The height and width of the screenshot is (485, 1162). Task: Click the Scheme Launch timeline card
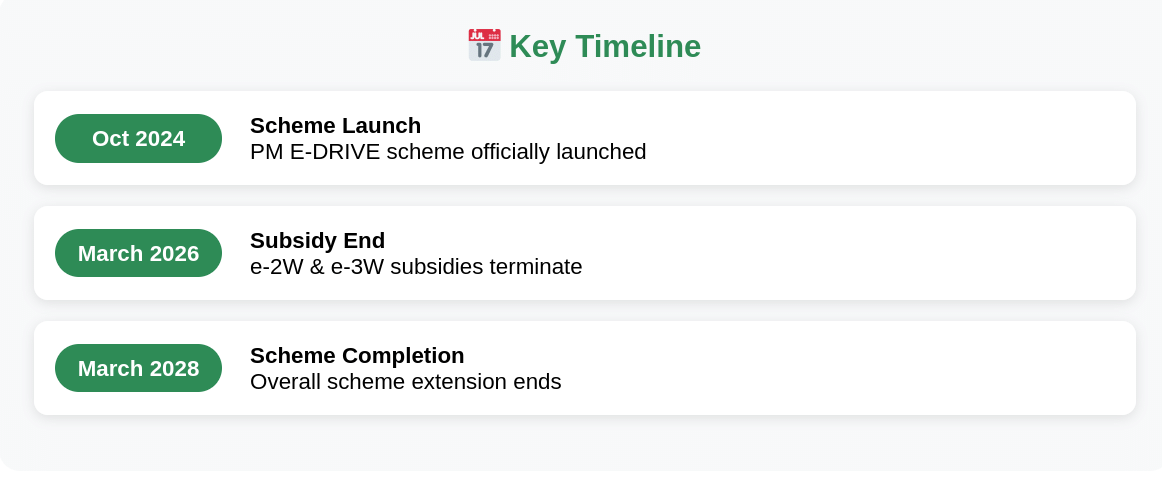[585, 139]
